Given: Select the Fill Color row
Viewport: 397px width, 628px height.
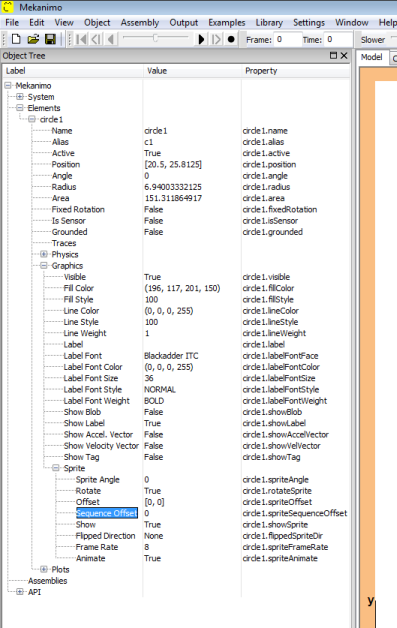Looking at the screenshot, I should pyautogui.click(x=79, y=288).
